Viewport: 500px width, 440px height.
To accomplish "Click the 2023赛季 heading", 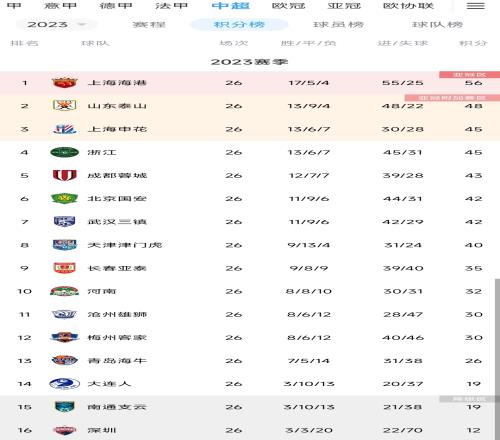I will 250,62.
